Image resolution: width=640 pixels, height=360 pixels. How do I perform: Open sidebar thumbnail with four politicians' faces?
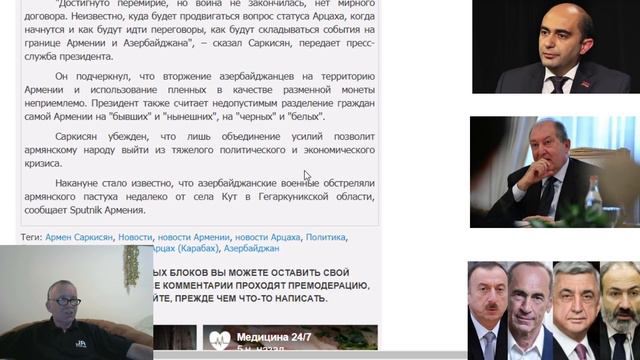[553, 311]
